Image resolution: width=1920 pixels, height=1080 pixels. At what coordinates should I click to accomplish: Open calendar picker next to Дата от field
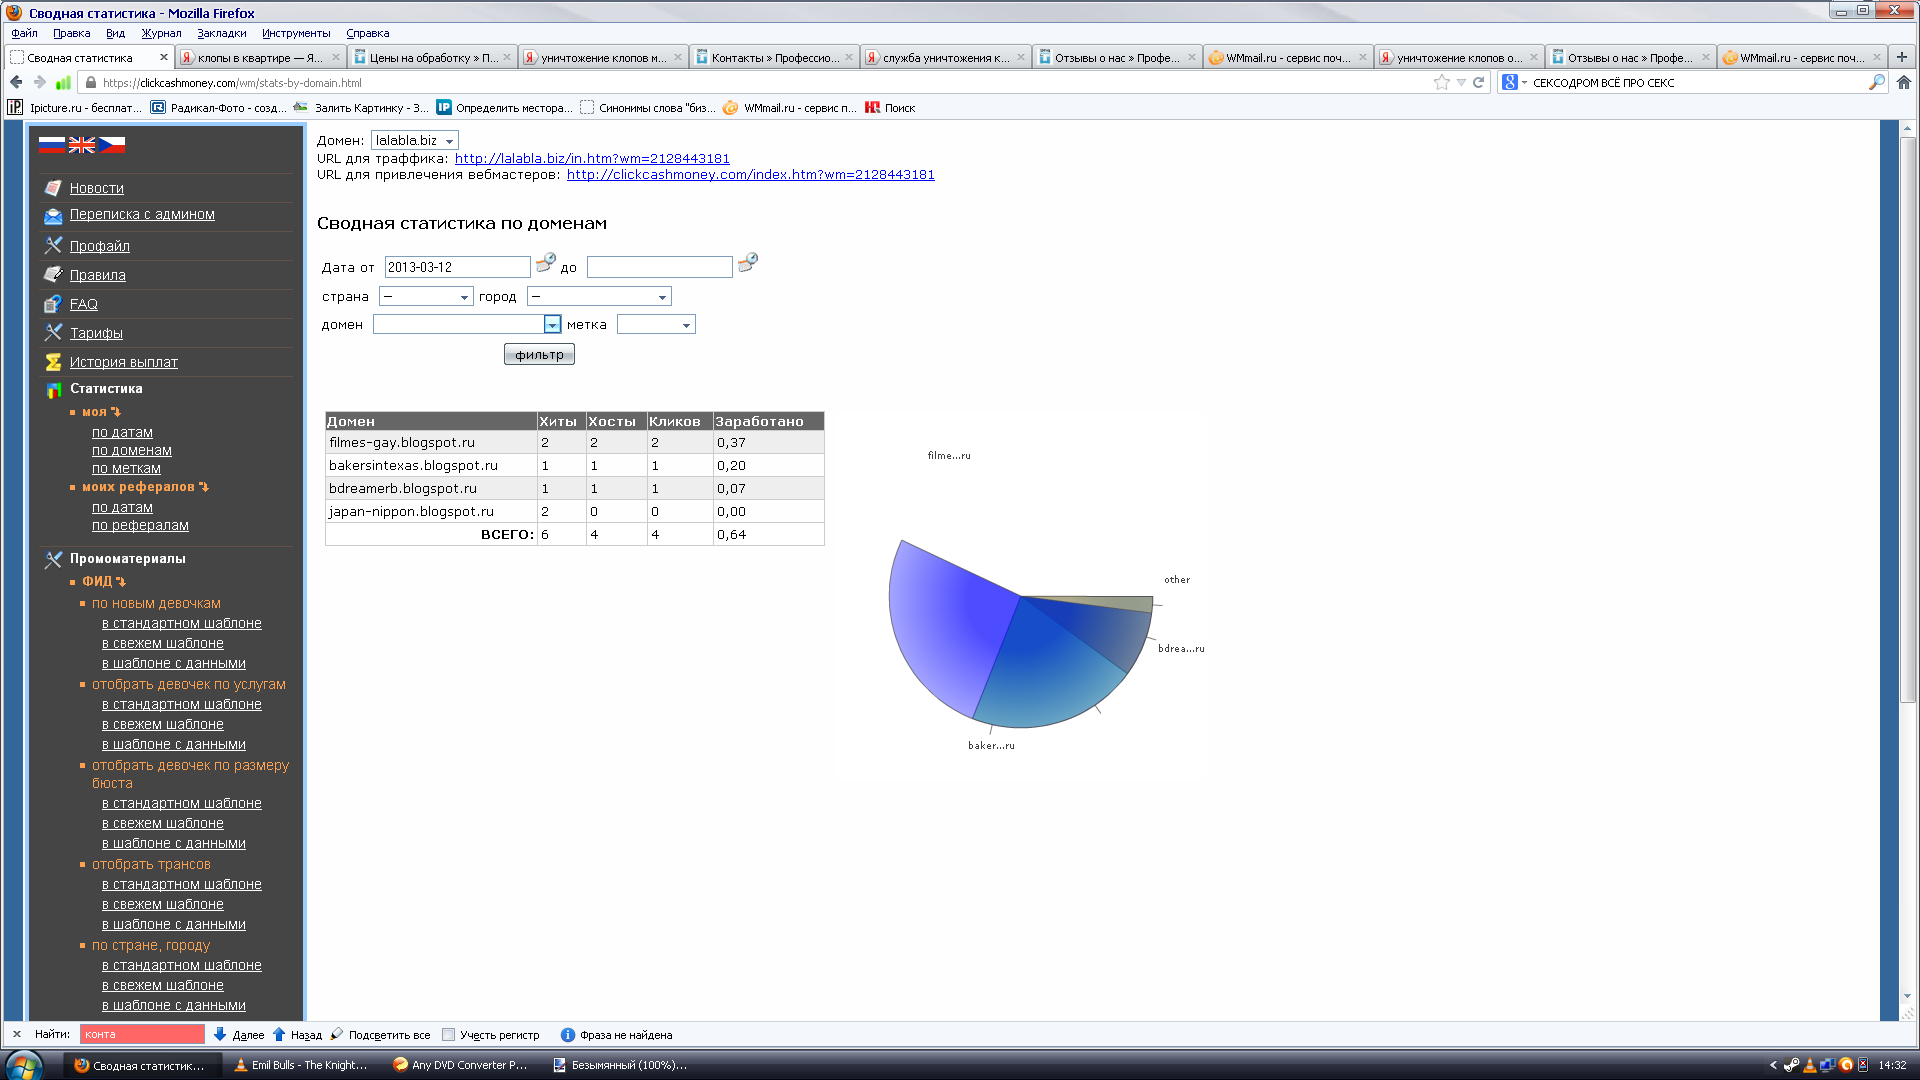pos(545,263)
